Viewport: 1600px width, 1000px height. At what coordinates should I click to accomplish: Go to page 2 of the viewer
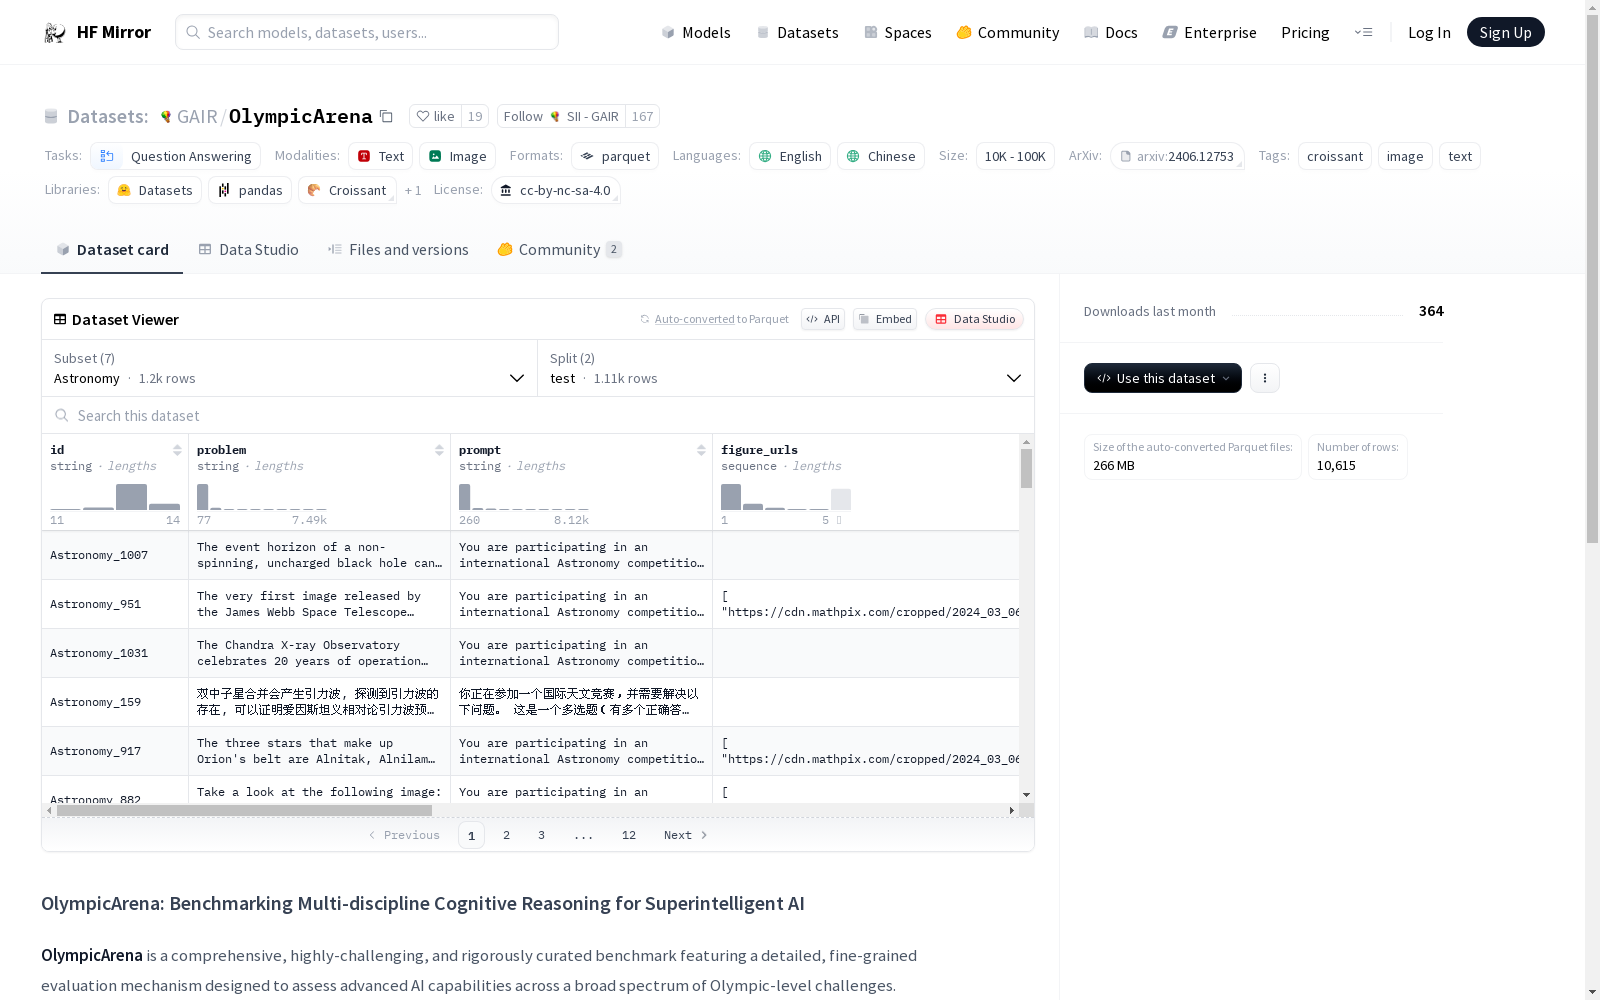506,835
